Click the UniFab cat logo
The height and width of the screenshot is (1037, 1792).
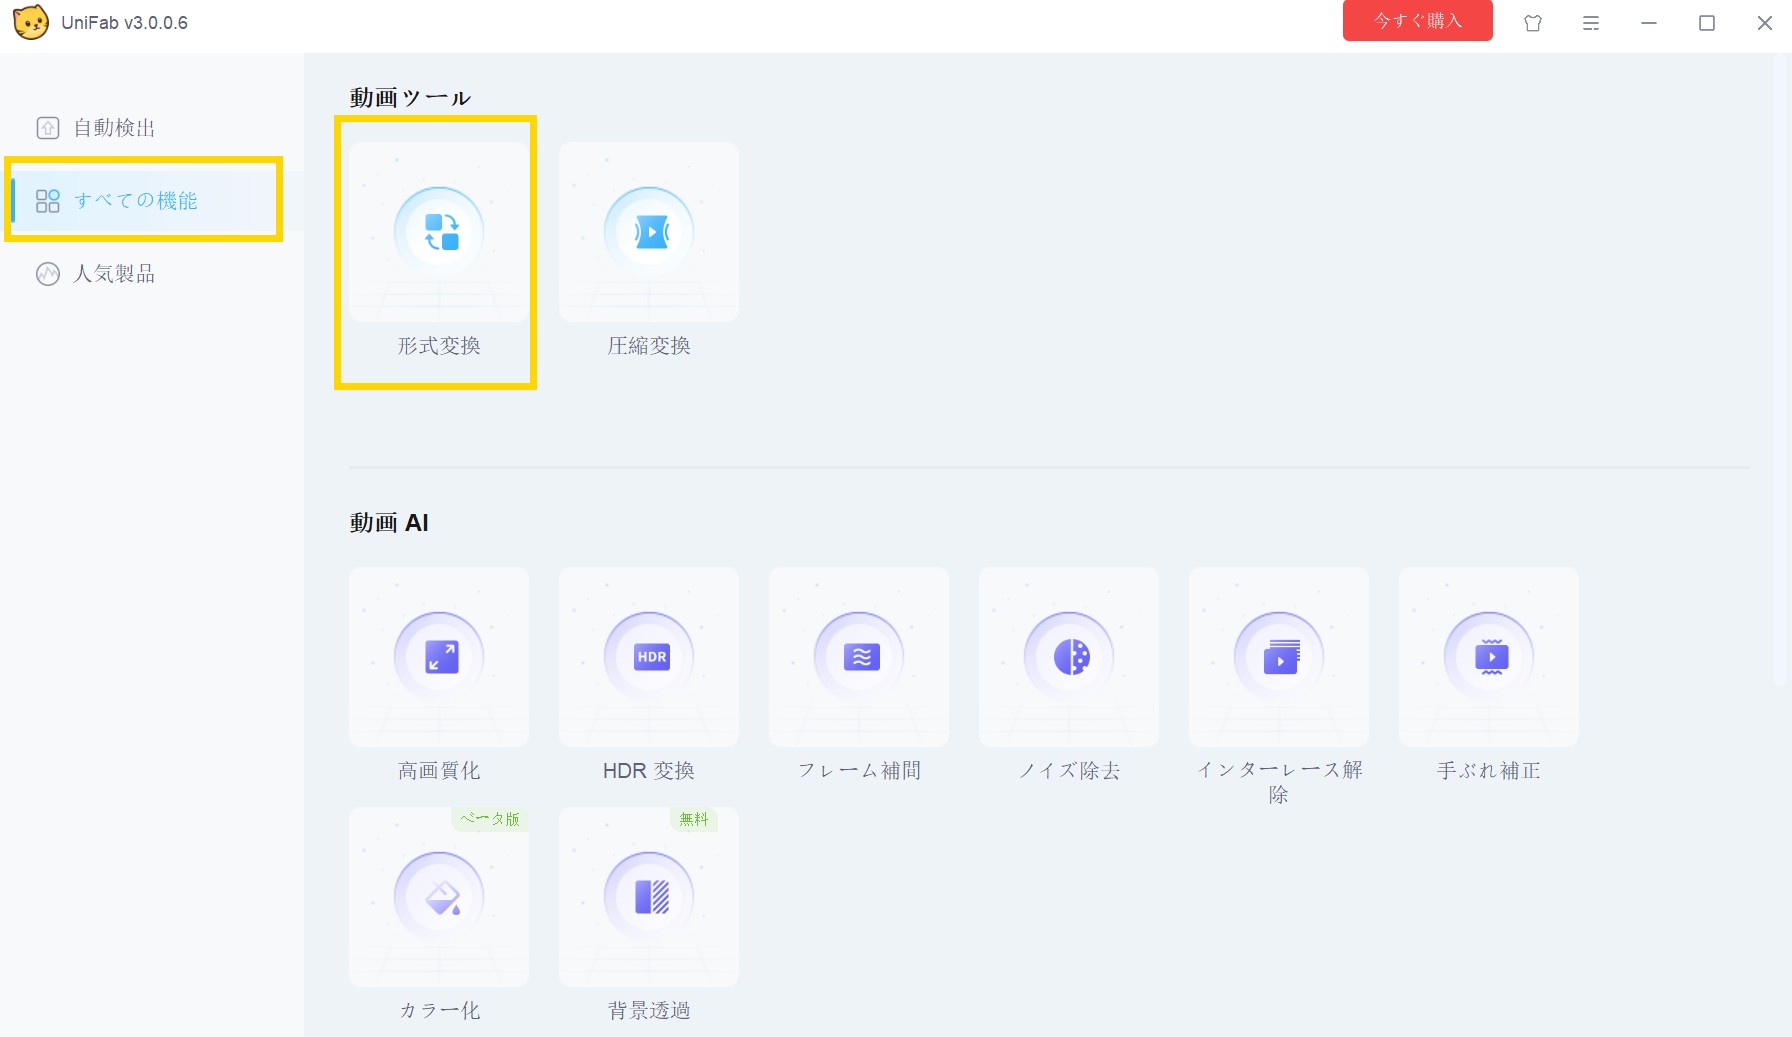[31, 22]
